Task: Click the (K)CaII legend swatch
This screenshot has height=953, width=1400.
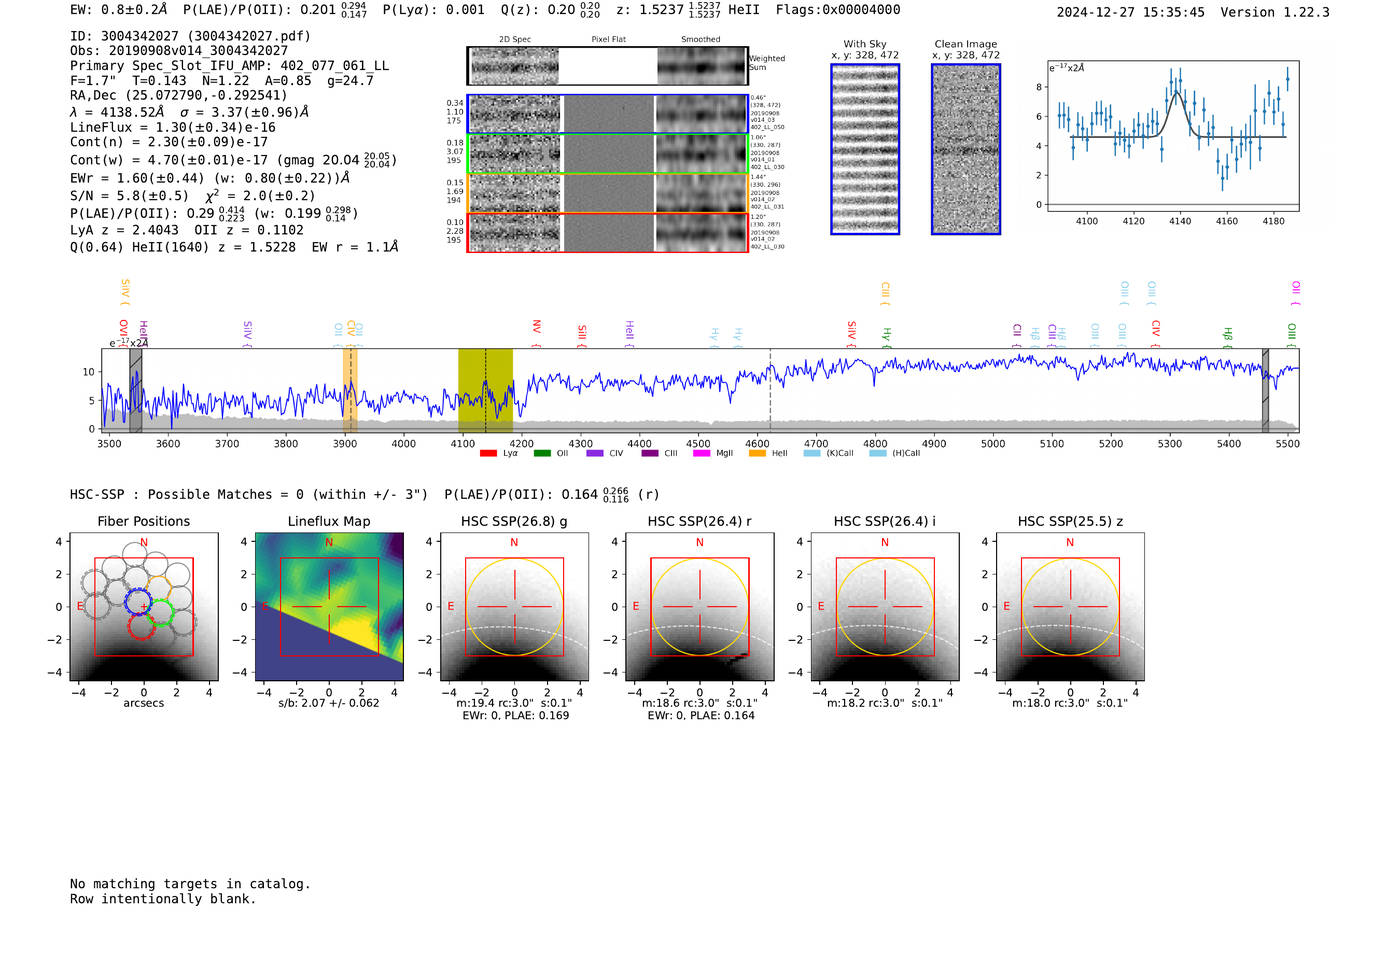Action: [812, 453]
